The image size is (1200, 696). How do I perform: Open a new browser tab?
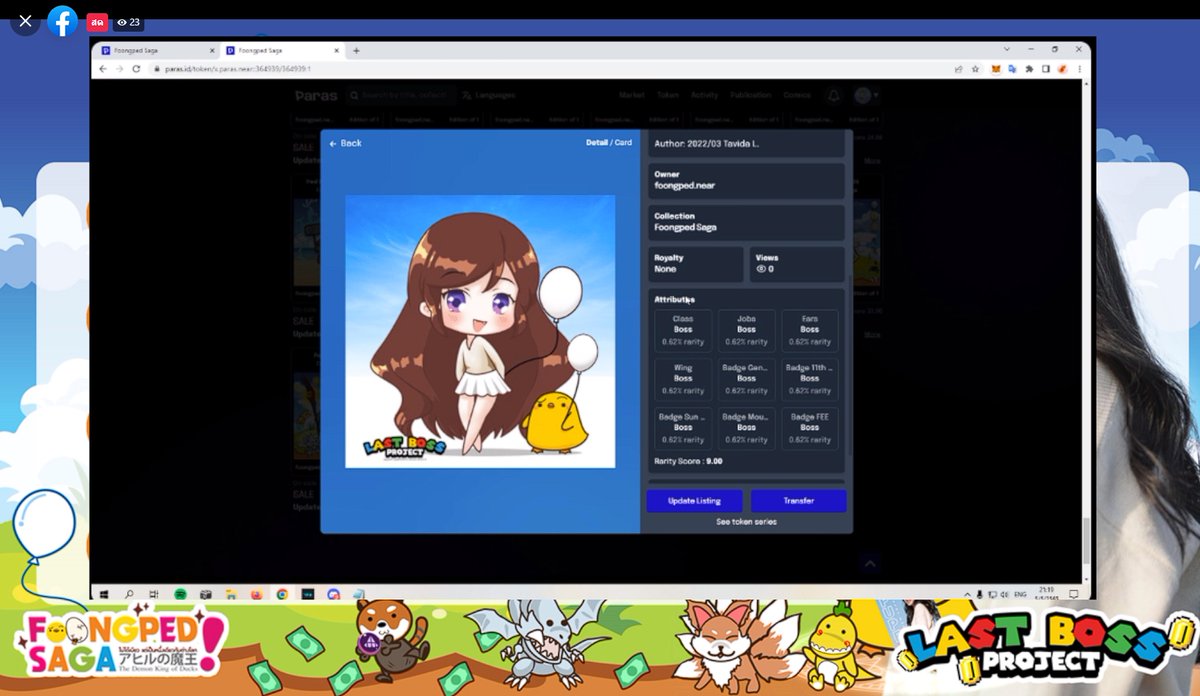coord(356,50)
